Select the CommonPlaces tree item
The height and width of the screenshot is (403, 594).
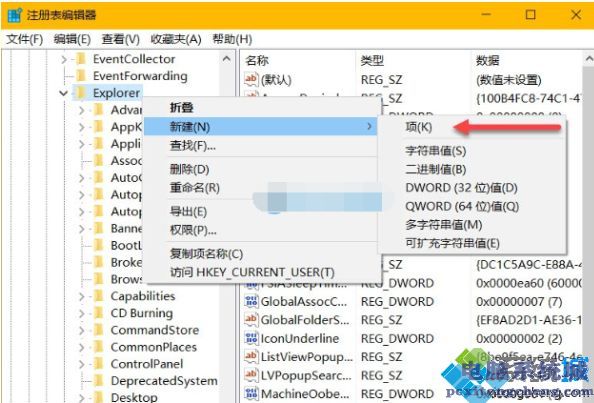pos(153,347)
